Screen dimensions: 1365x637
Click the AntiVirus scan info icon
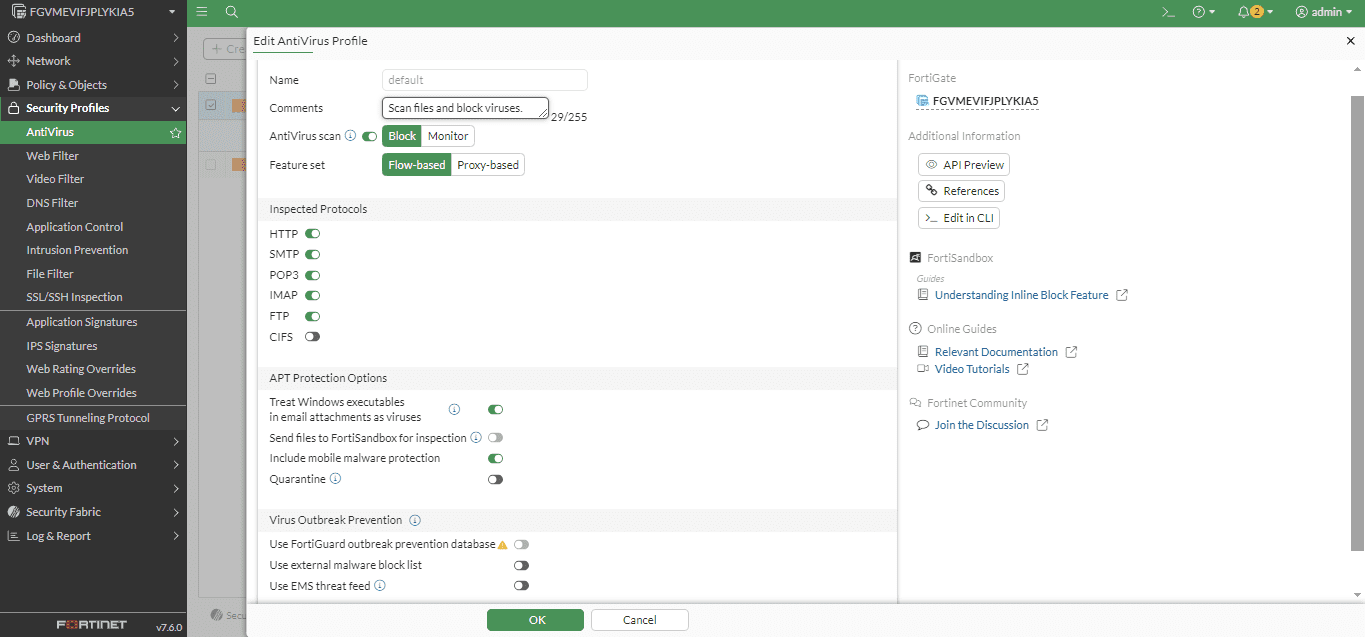coord(350,135)
